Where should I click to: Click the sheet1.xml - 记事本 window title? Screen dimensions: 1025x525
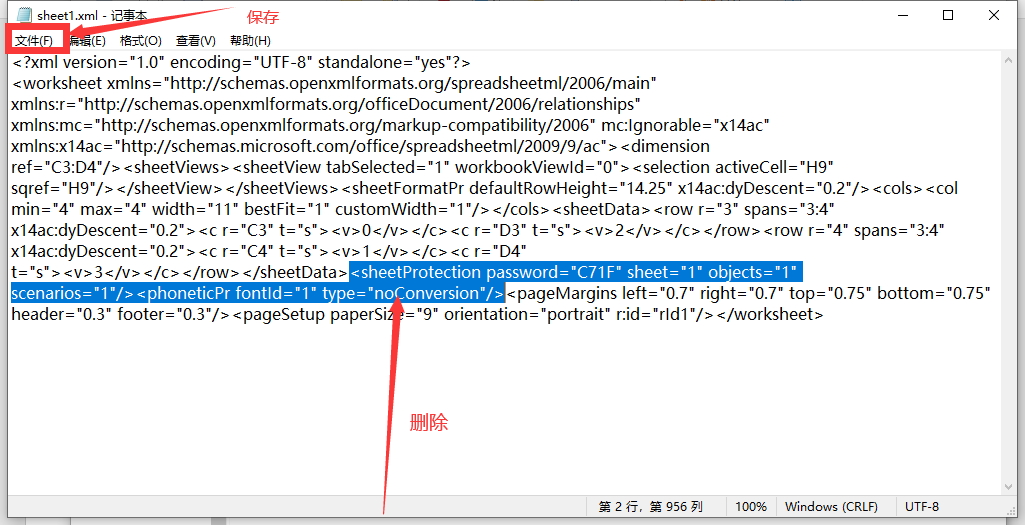click(x=92, y=15)
